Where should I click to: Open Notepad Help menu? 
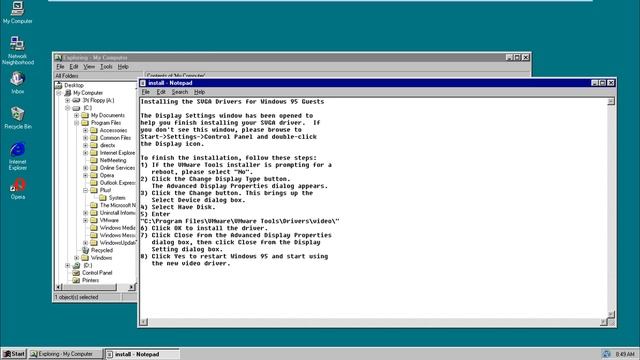pos(200,92)
